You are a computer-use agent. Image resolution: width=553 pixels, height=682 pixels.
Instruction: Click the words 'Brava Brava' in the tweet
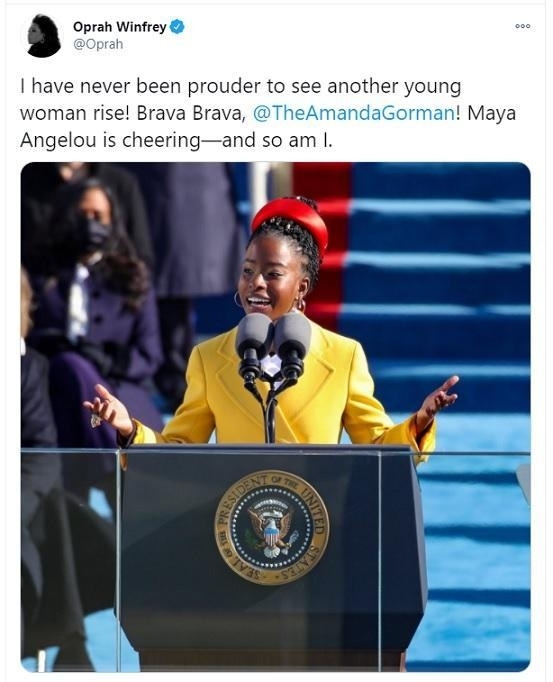190,113
